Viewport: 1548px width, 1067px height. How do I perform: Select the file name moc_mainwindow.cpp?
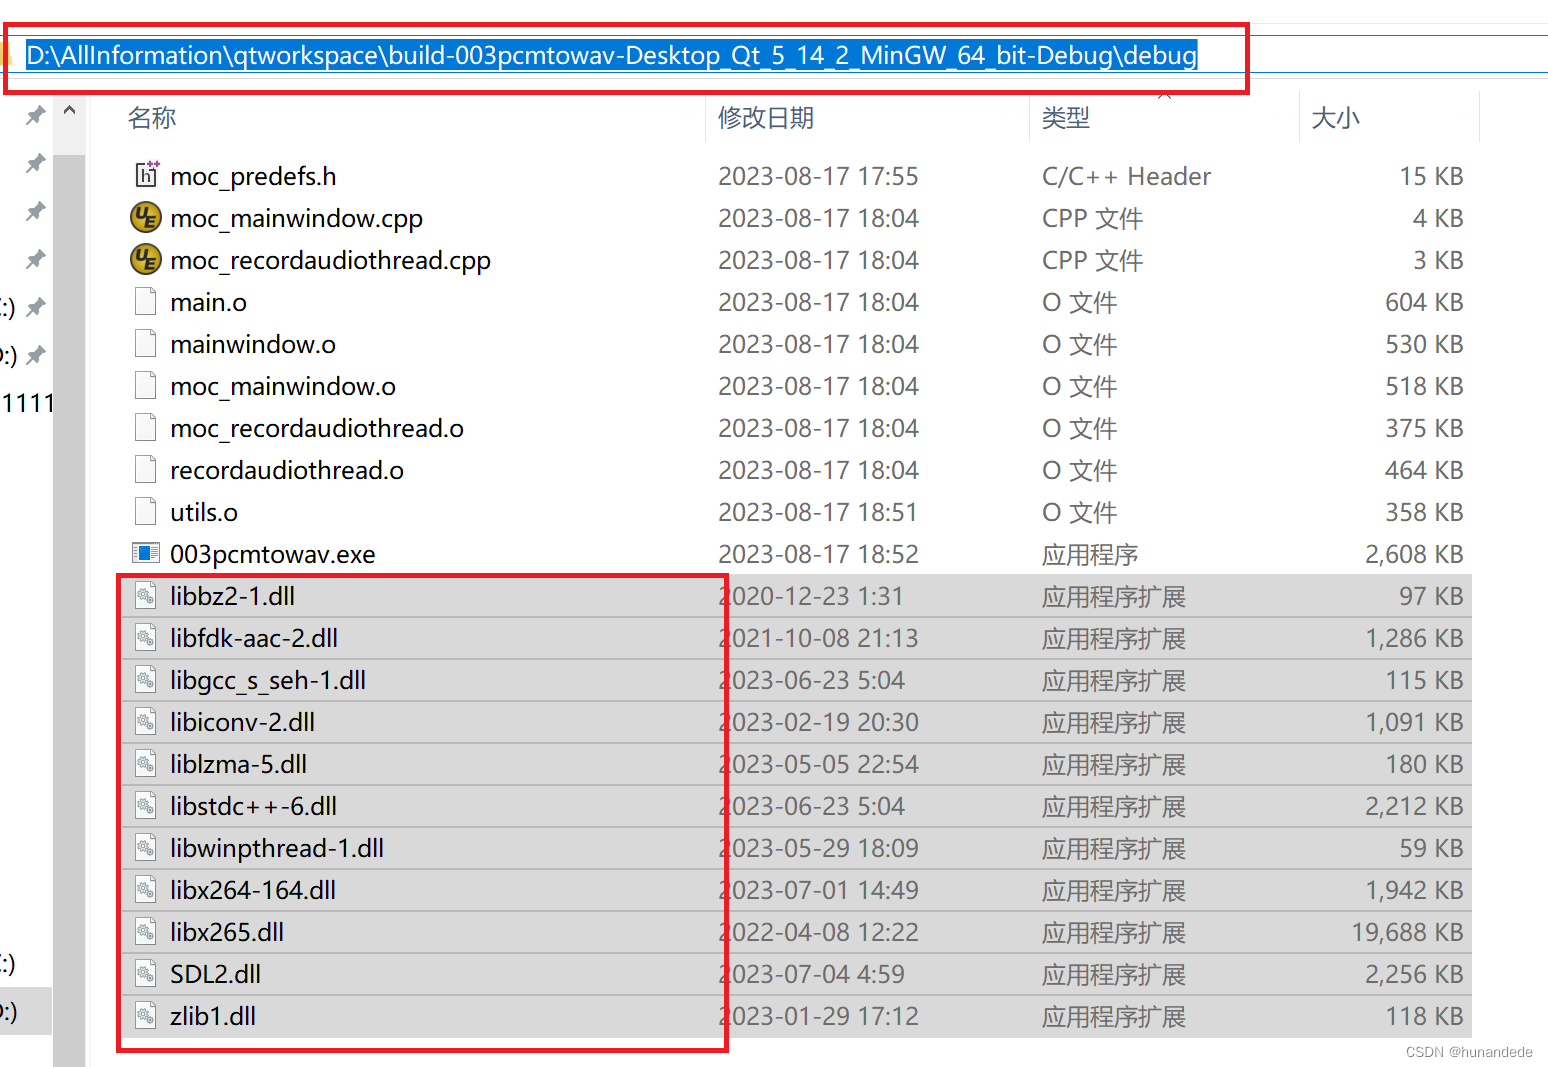click(x=297, y=218)
